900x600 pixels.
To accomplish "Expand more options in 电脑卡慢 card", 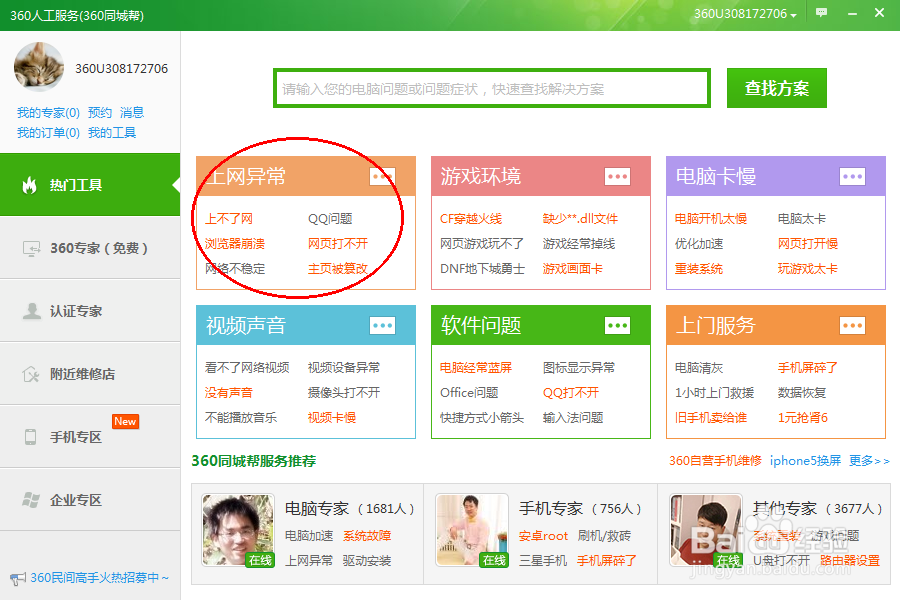I will click(x=852, y=176).
